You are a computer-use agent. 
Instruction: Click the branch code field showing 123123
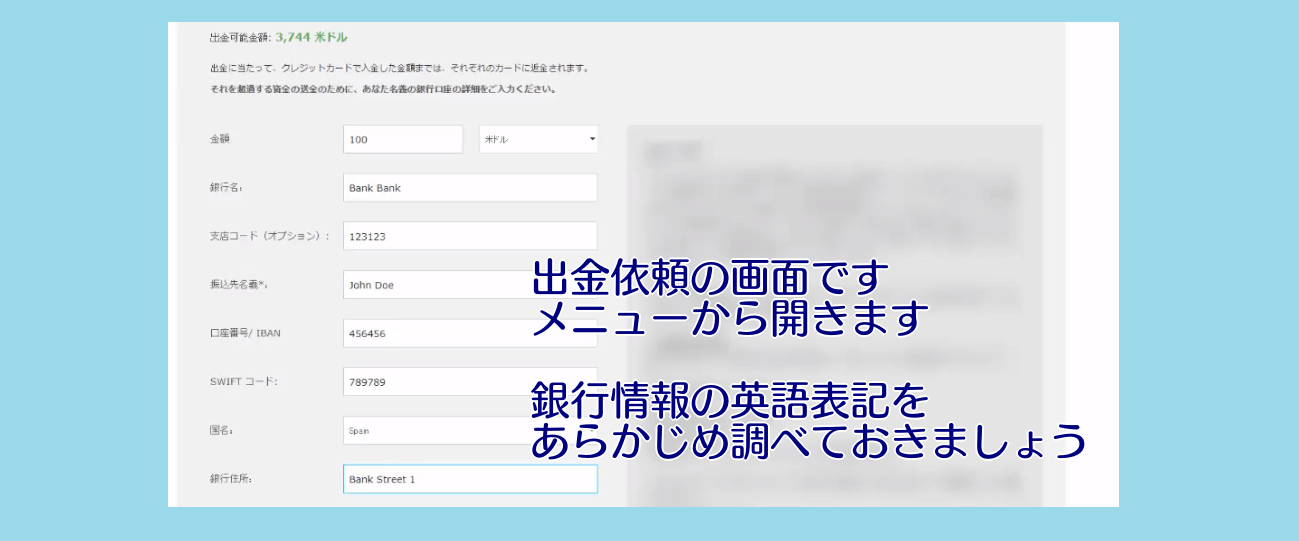[x=470, y=236]
